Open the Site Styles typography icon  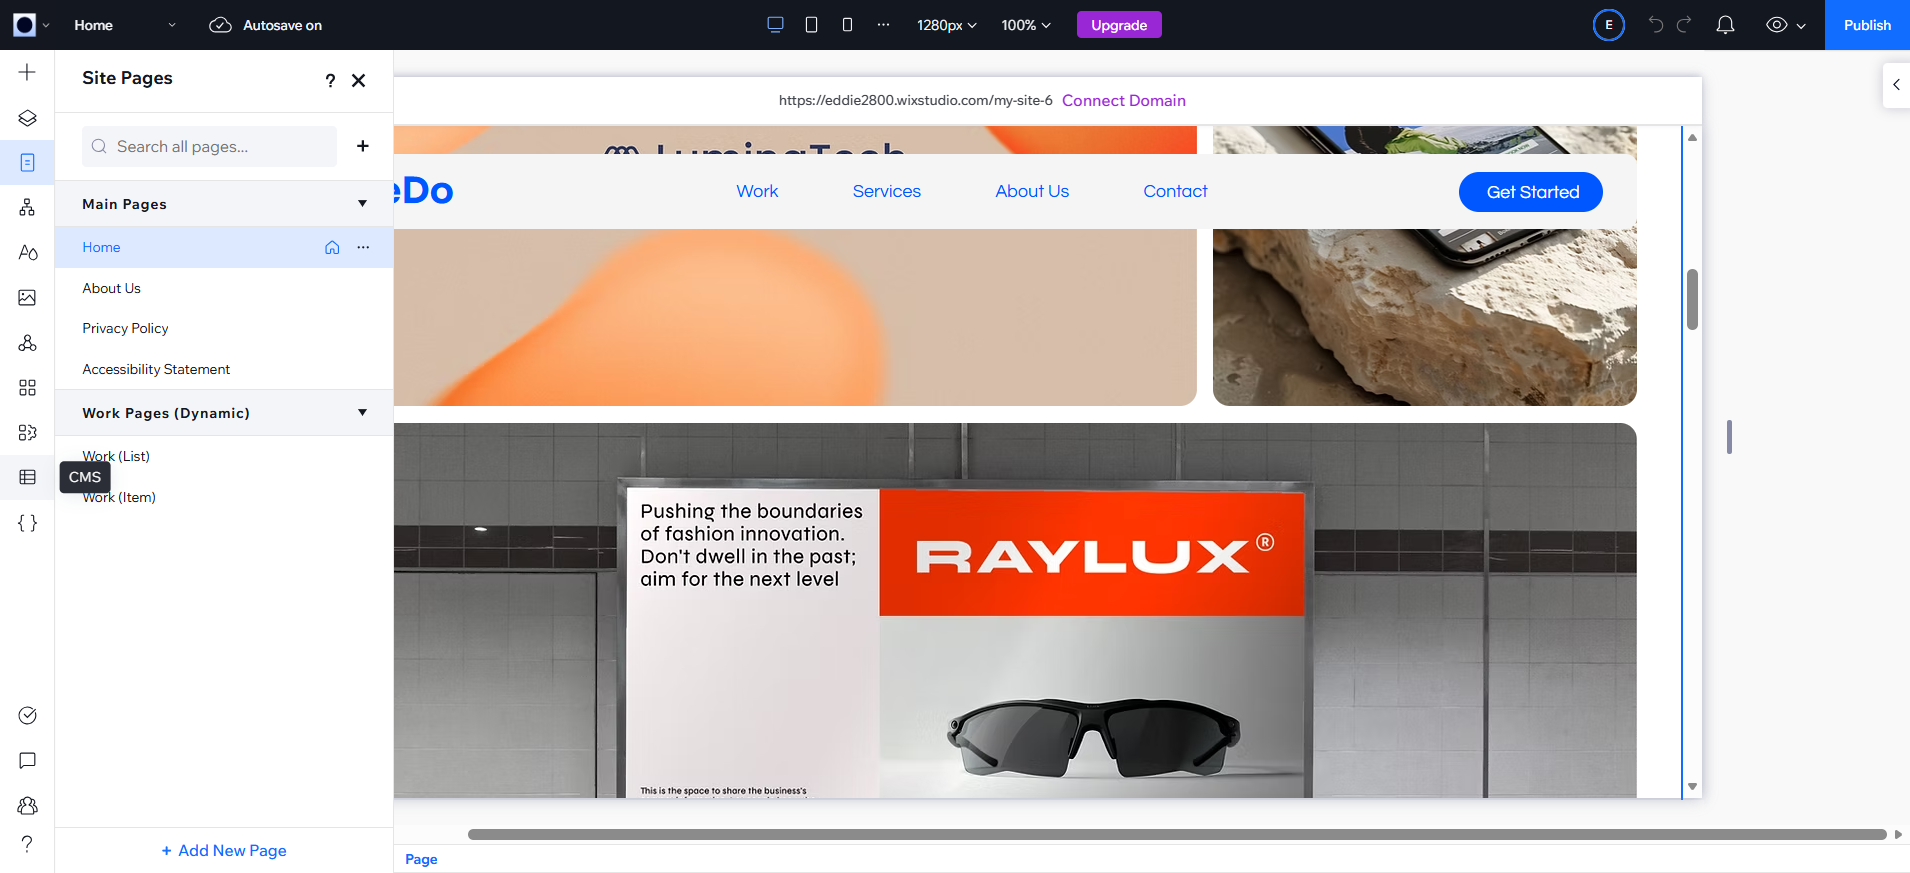coord(27,252)
